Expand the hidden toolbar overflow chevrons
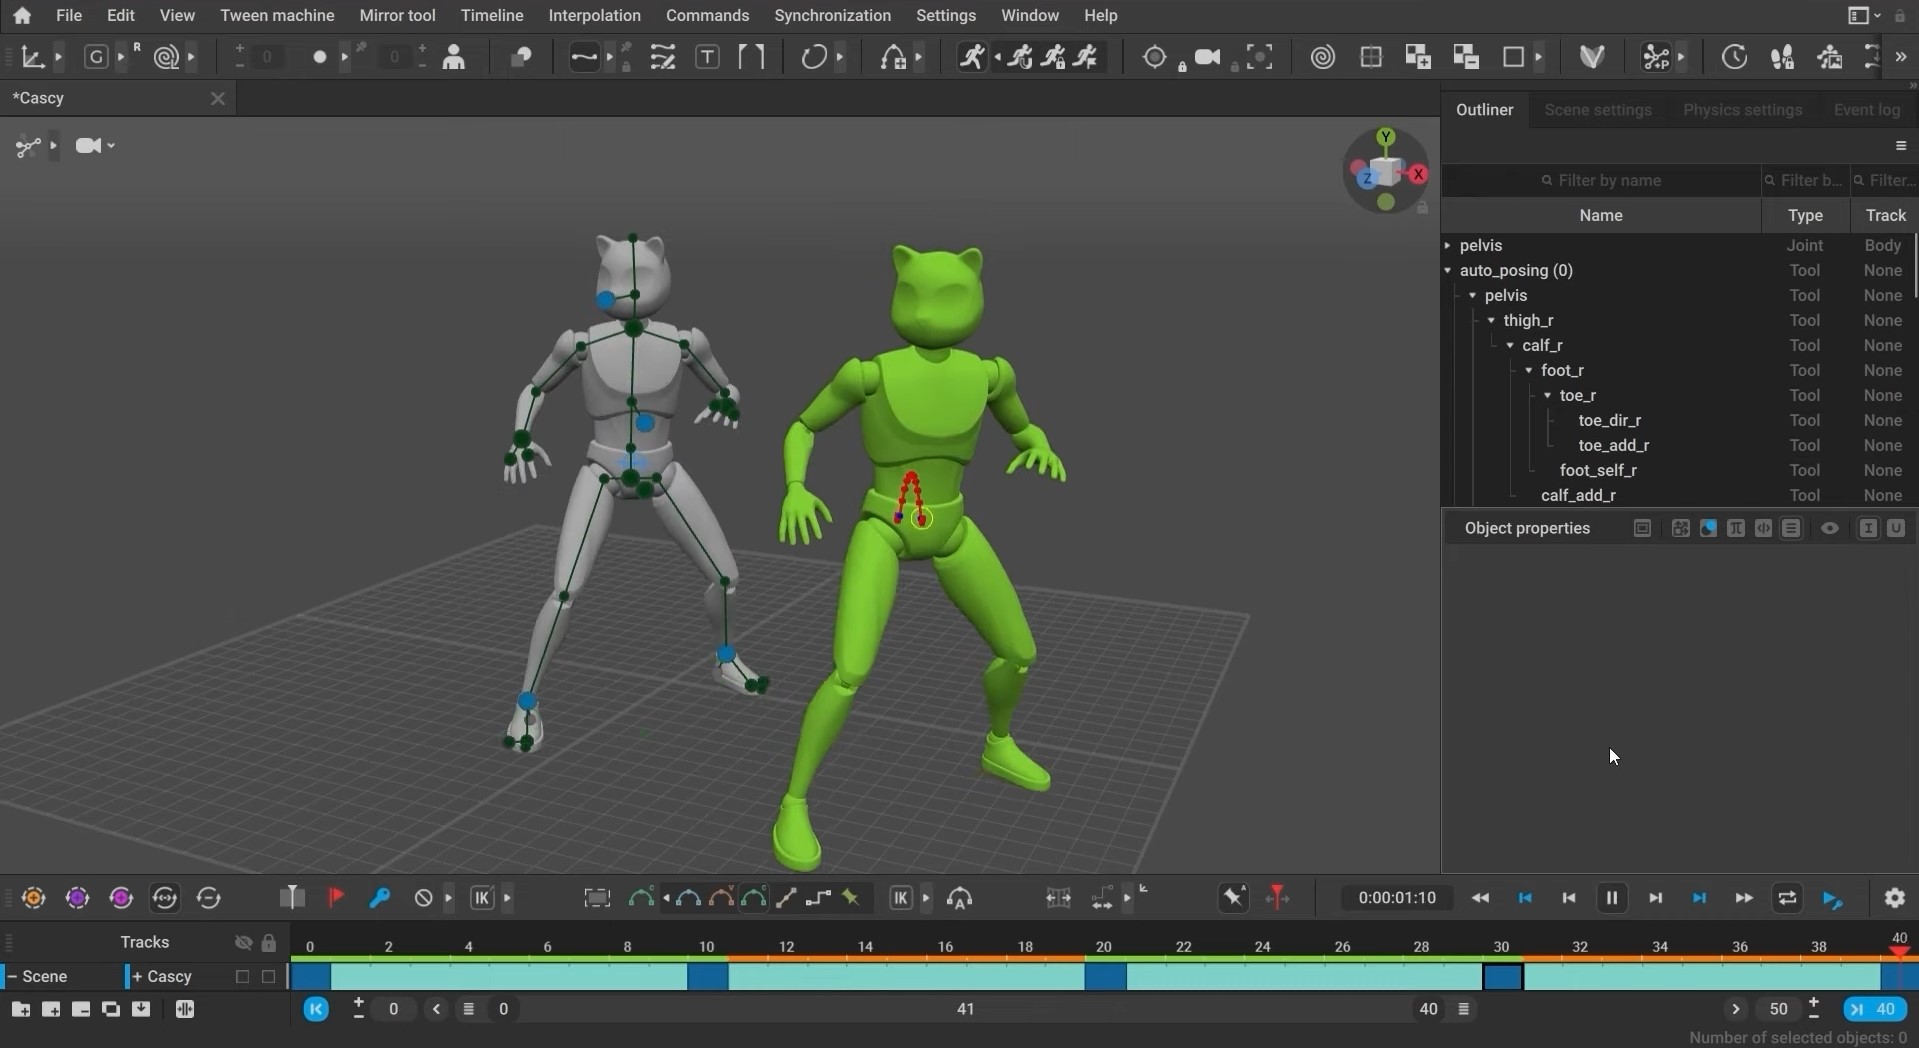The width and height of the screenshot is (1919, 1048). [x=1901, y=57]
